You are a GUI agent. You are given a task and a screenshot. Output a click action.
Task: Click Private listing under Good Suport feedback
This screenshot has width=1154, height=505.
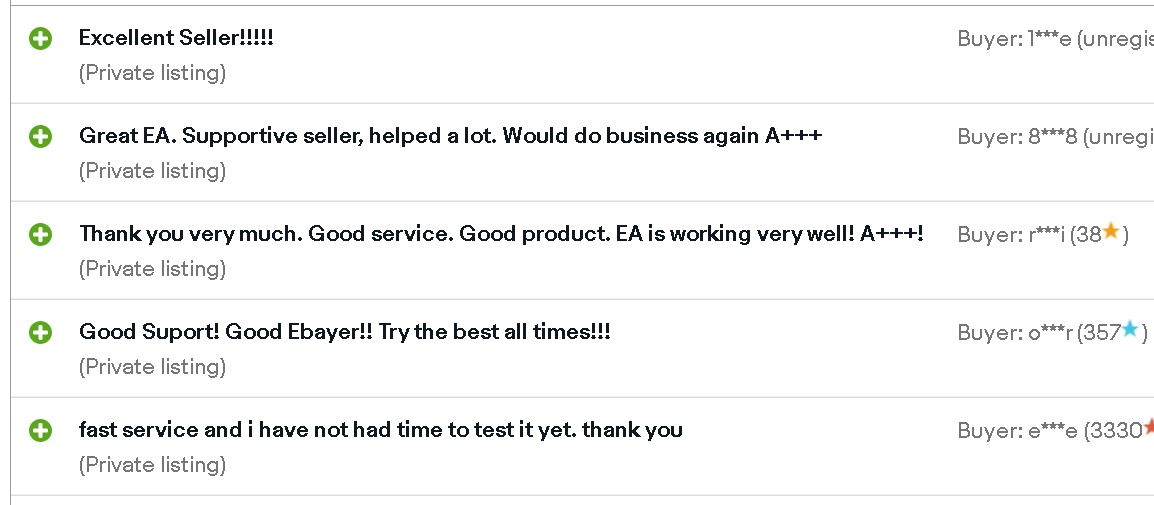tap(152, 367)
